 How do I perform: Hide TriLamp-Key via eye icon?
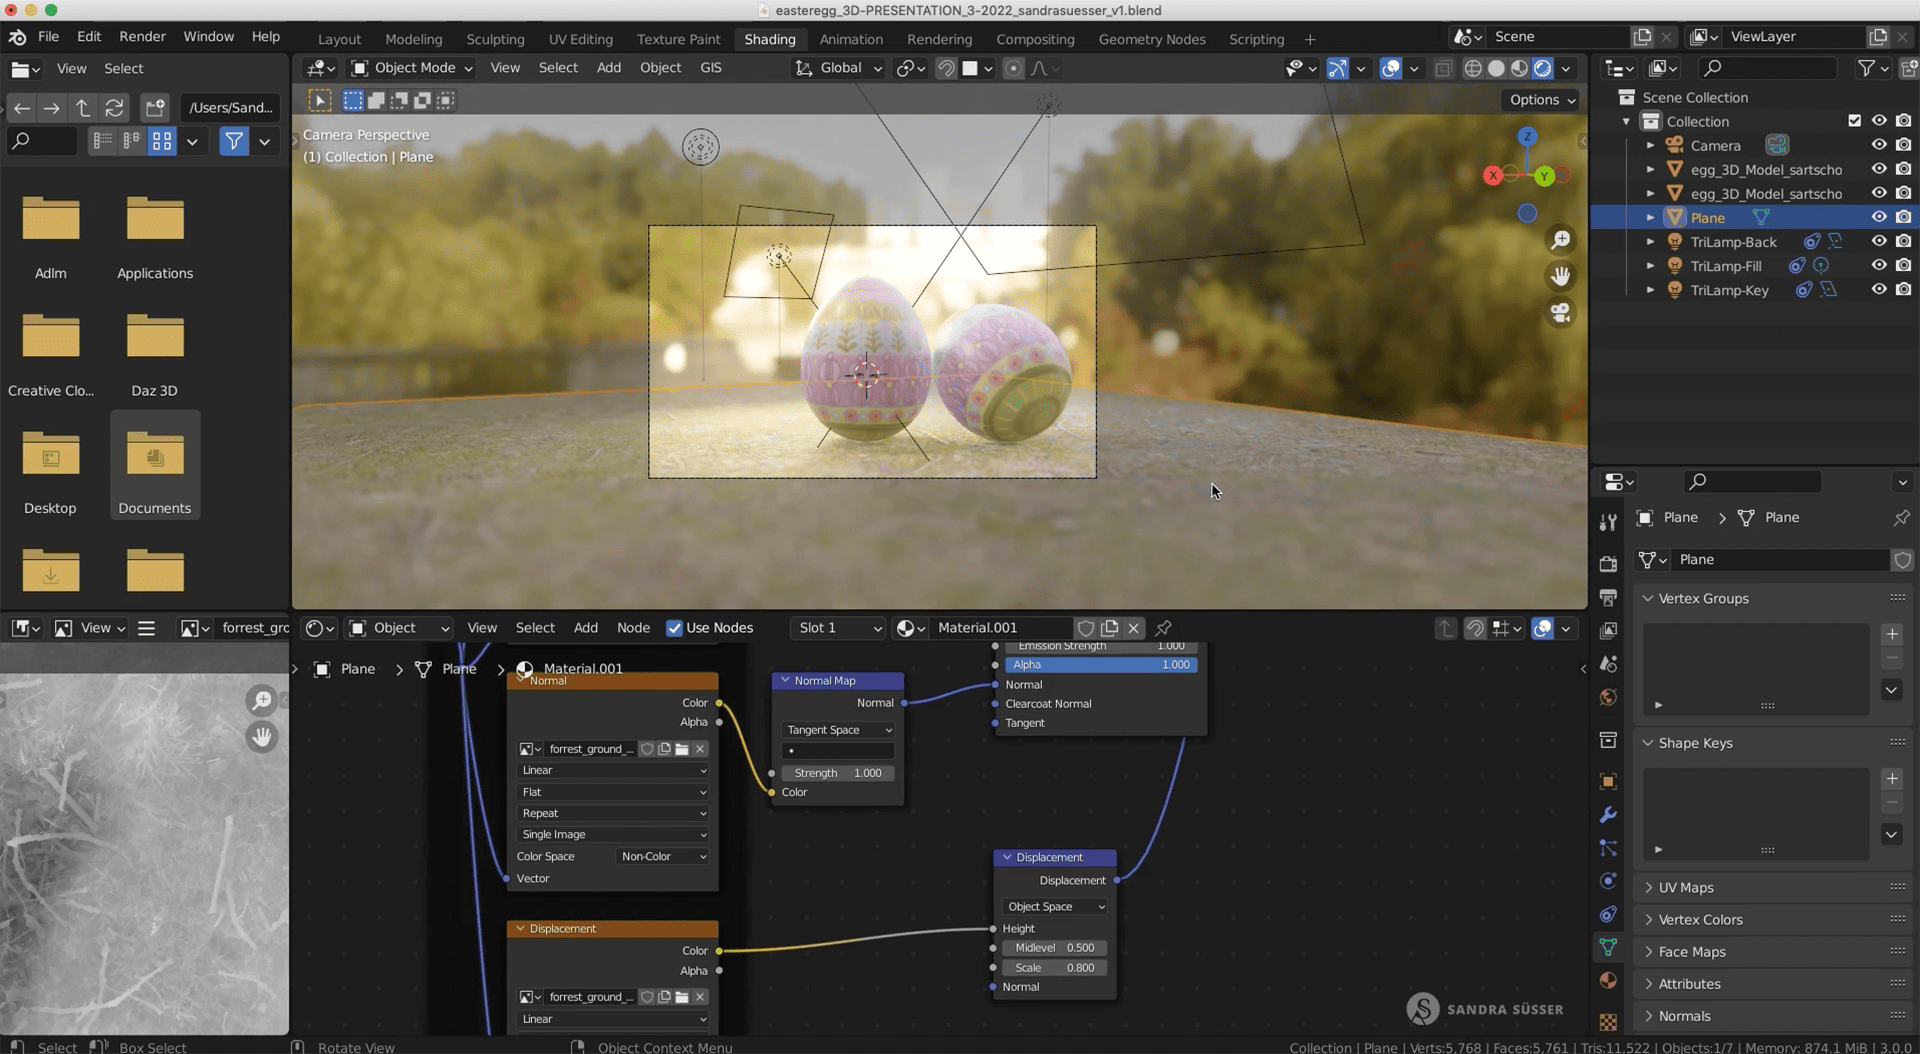[1879, 290]
